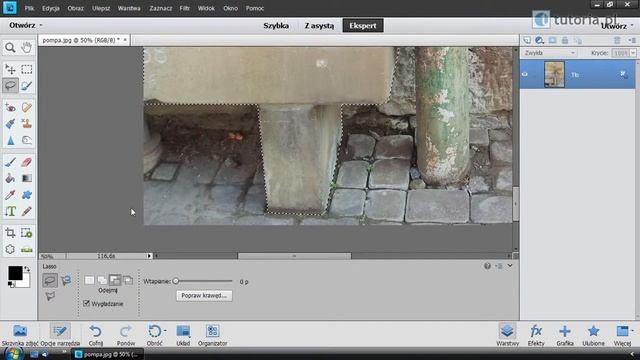Select the Color Picker eyedropper tool
The height and width of the screenshot is (360, 640).
(x=10, y=195)
